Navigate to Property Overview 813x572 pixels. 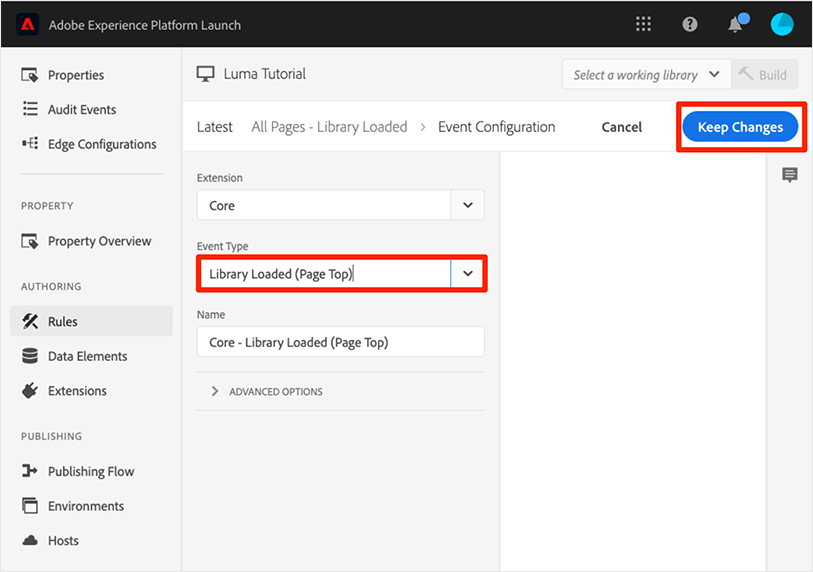[x=100, y=241]
